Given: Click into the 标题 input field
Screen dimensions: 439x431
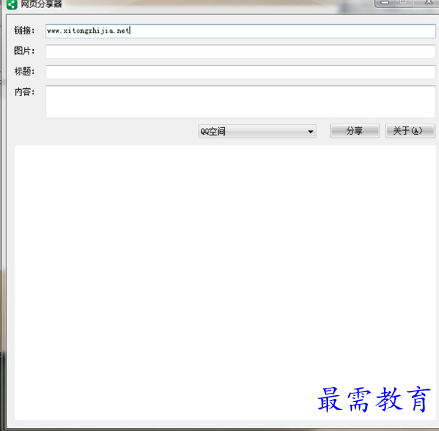Looking at the screenshot, I should (x=240, y=72).
